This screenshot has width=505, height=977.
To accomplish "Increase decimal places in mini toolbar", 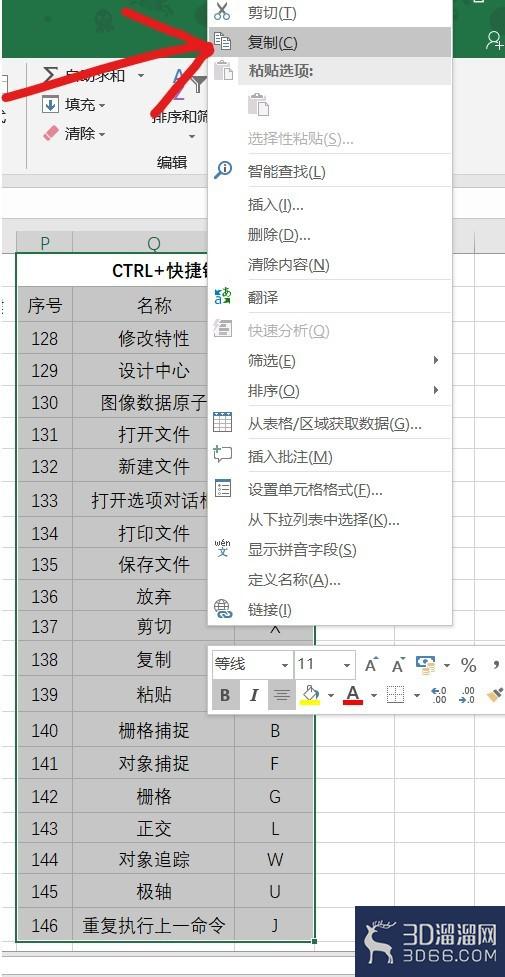I will tap(439, 695).
